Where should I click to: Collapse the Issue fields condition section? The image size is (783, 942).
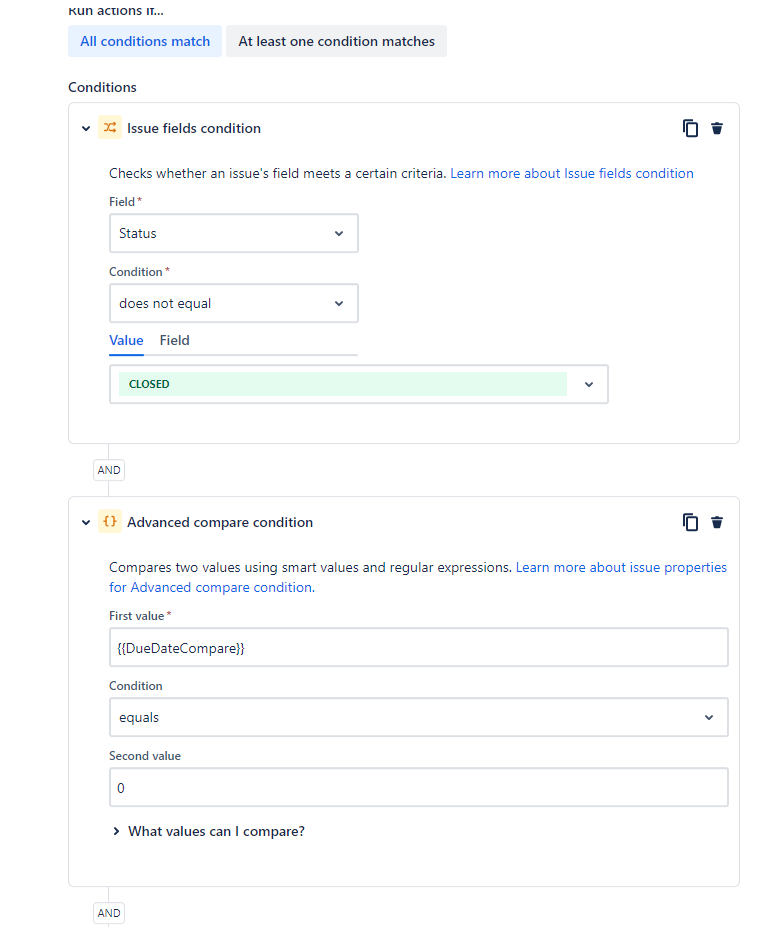[x=86, y=128]
